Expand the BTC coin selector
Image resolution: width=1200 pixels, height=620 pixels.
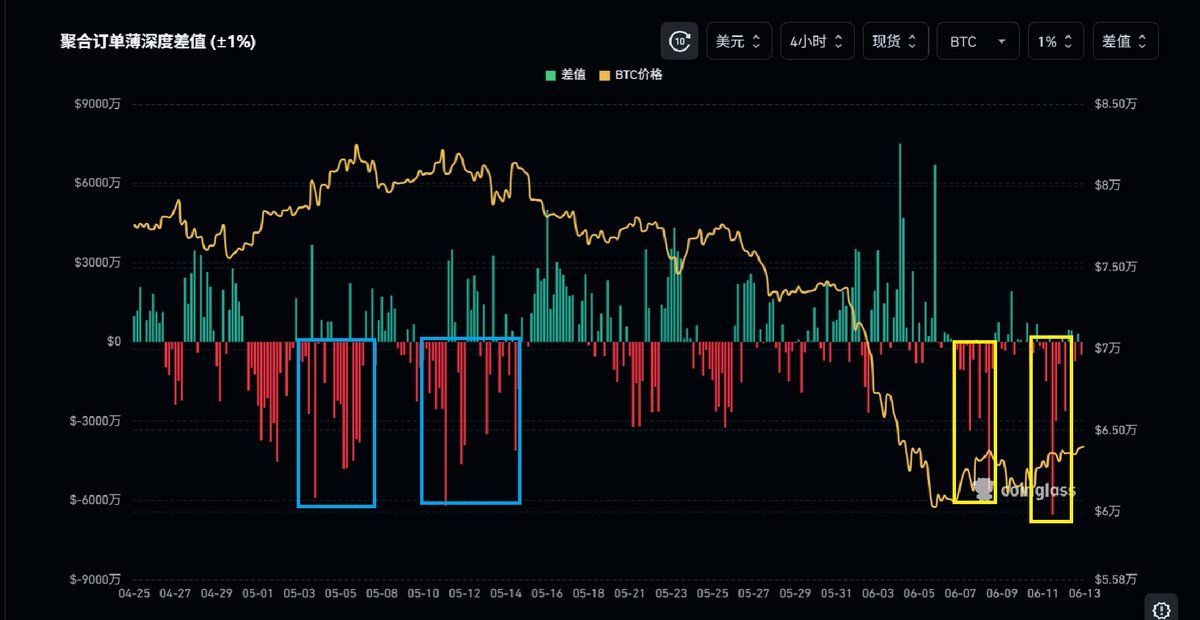[x=977, y=41]
